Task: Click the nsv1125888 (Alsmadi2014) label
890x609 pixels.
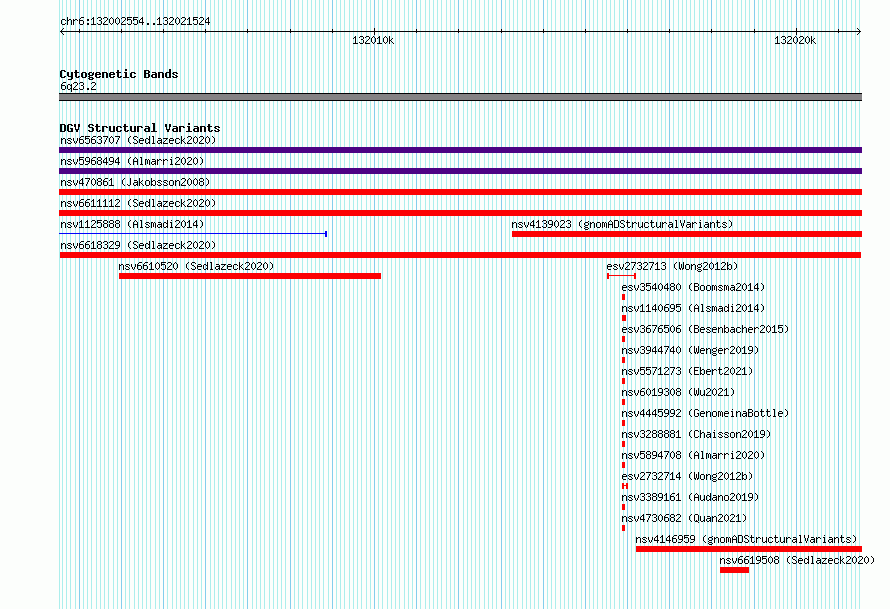Action: point(132,224)
